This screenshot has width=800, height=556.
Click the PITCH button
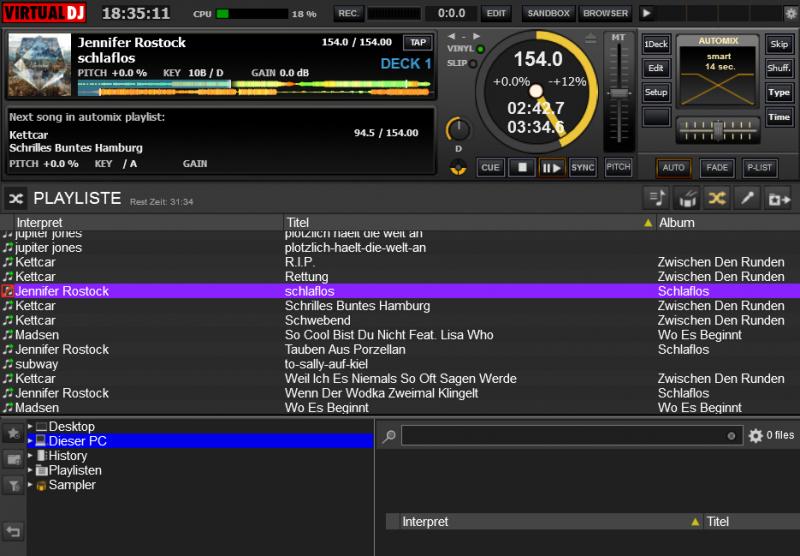click(x=618, y=167)
